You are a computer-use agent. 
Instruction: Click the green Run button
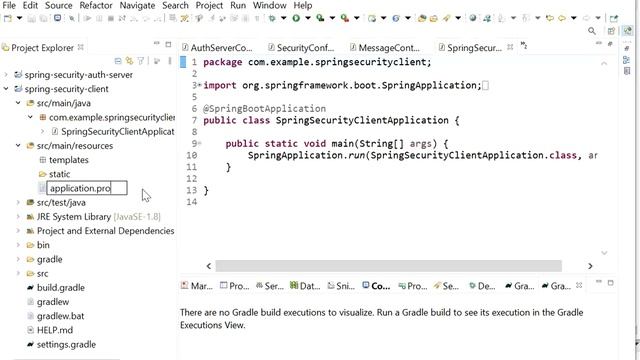click(296, 18)
